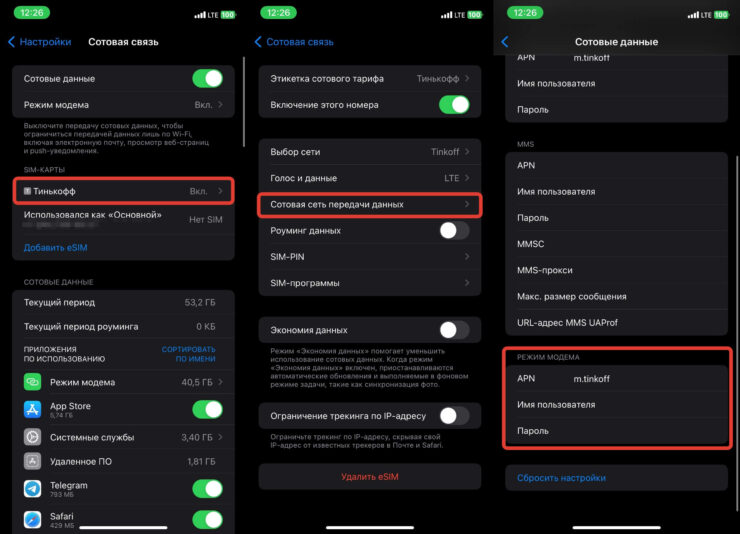Viewport: 740px width, 534px height.
Task: Tap the Системные службы gear icon
Action: (x=32, y=437)
